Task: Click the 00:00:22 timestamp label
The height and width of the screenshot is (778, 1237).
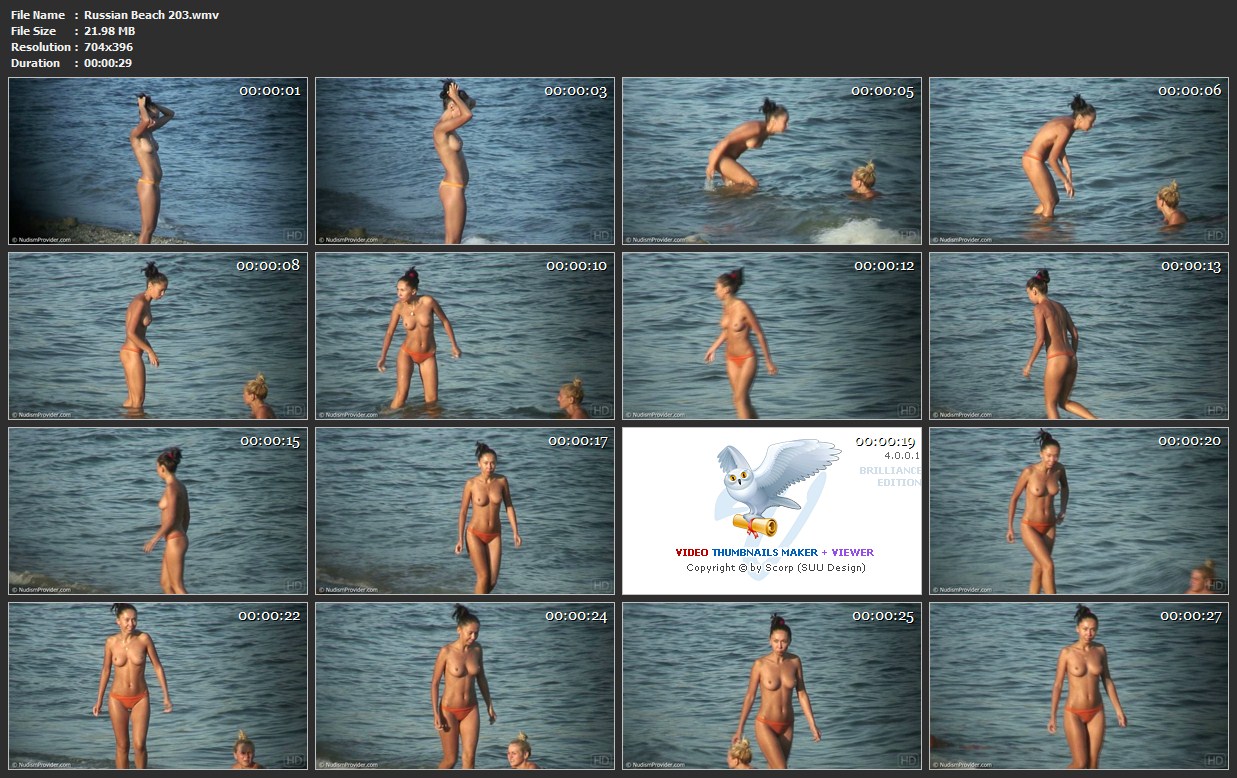Action: click(268, 616)
